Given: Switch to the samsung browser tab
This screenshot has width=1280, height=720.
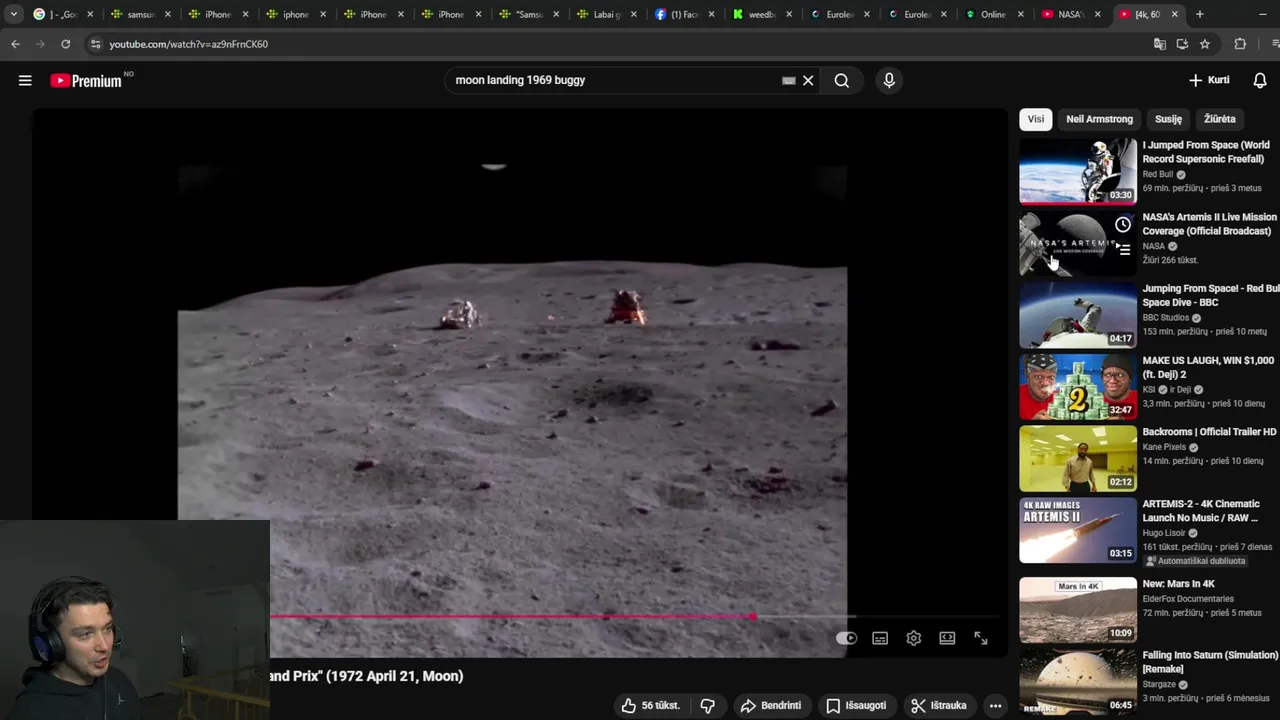Looking at the screenshot, I should tap(140, 14).
